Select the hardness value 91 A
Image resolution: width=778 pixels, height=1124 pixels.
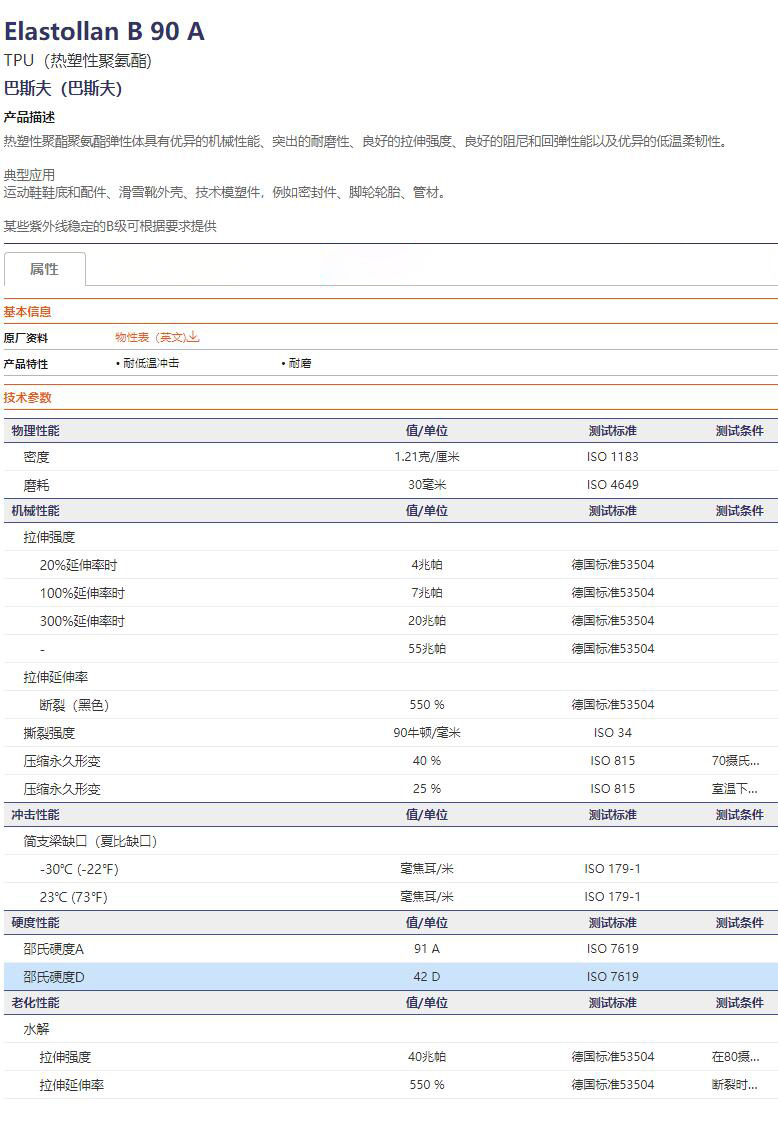pyautogui.click(x=427, y=948)
